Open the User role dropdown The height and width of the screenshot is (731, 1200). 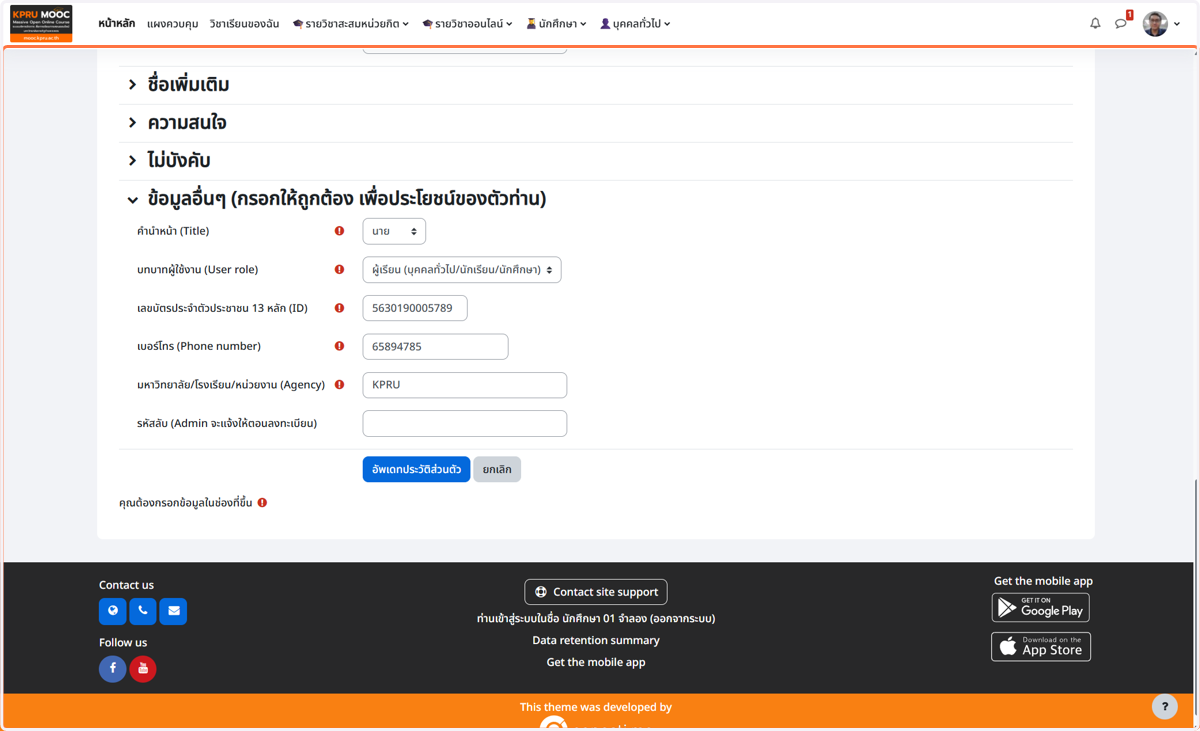pyautogui.click(x=462, y=270)
